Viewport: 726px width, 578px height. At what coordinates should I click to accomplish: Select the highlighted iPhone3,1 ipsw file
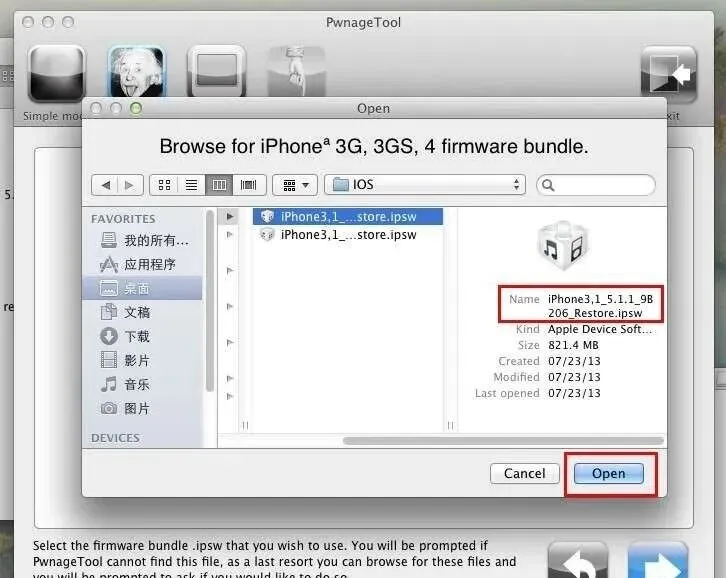click(x=348, y=216)
